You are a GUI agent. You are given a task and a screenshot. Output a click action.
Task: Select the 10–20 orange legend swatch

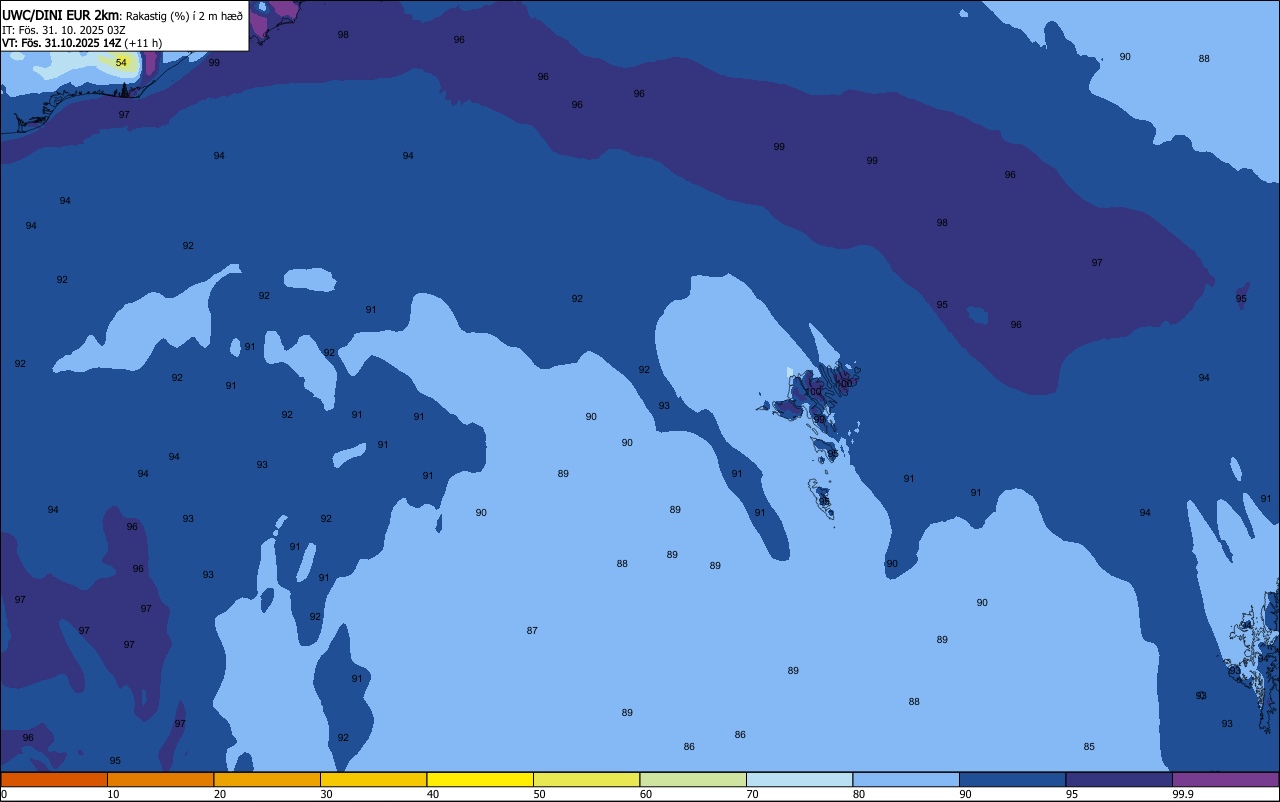pyautogui.click(x=160, y=779)
